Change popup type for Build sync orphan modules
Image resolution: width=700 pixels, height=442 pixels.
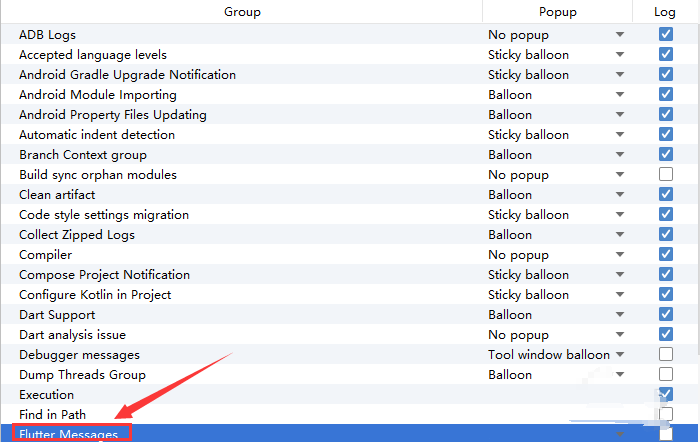pos(620,174)
